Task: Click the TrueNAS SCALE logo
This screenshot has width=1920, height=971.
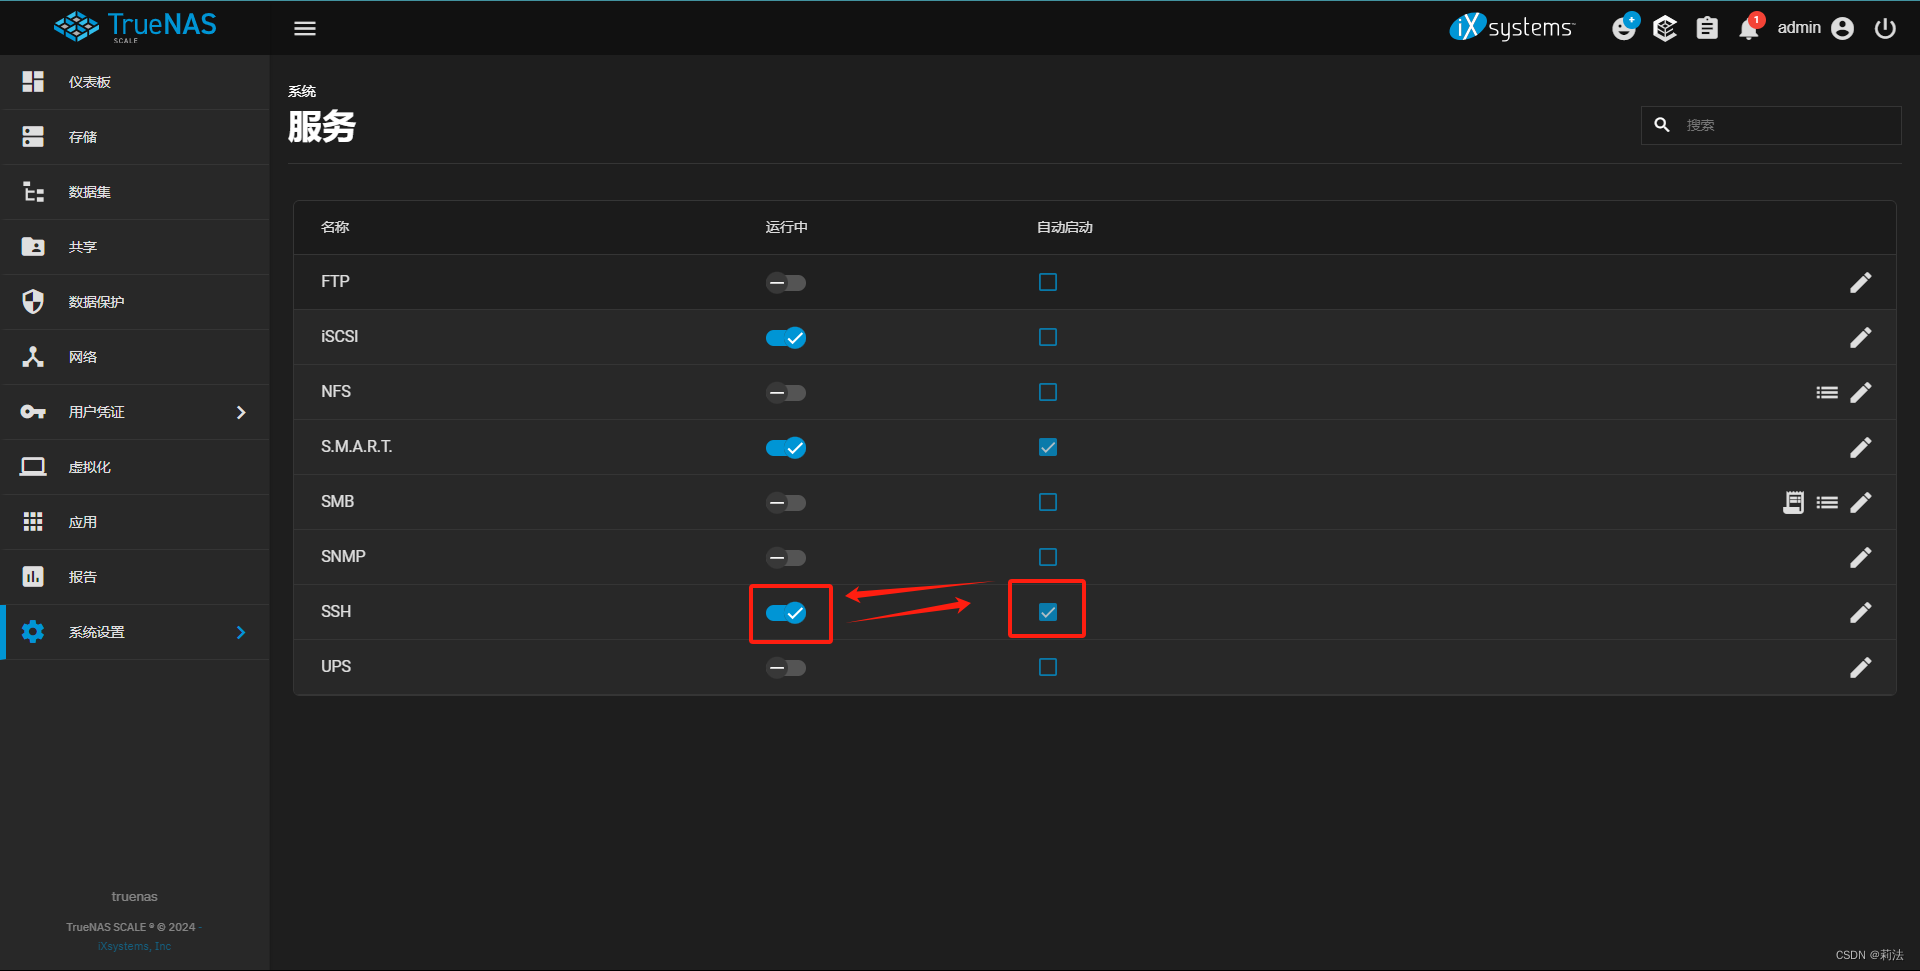Action: click(135, 27)
